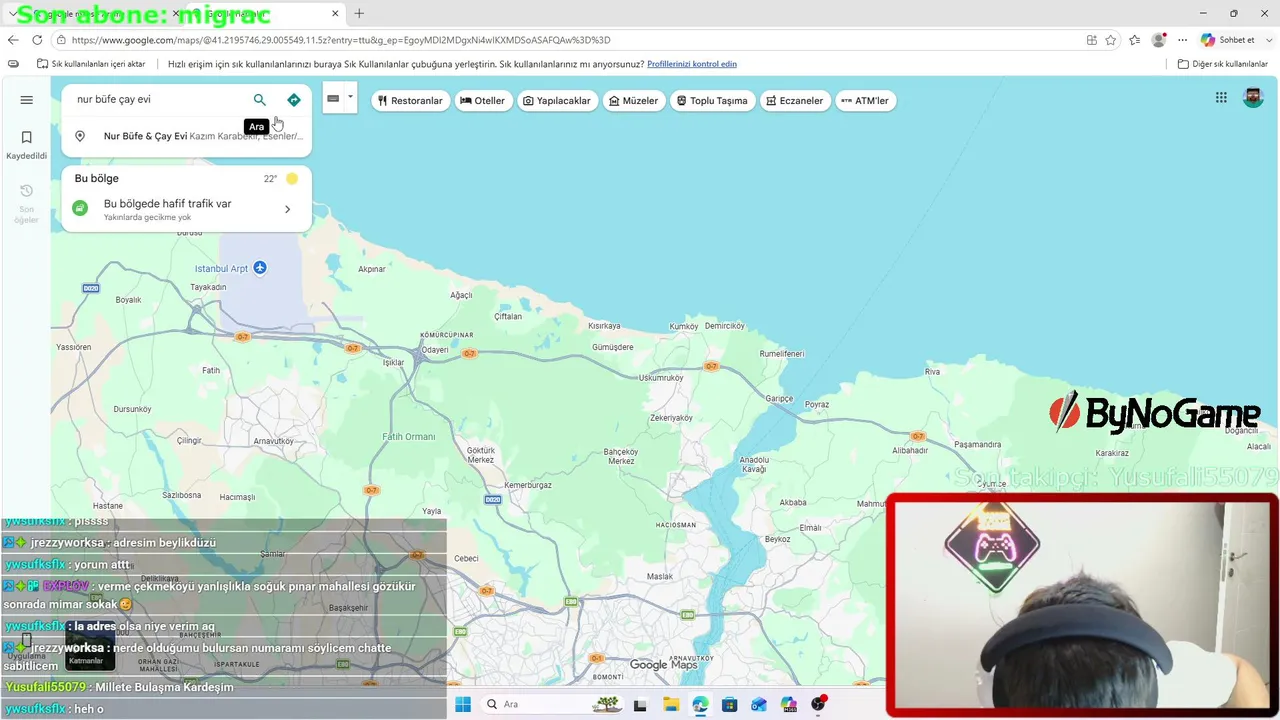
Task: Click the green traffic car icon
Action: click(x=81, y=208)
